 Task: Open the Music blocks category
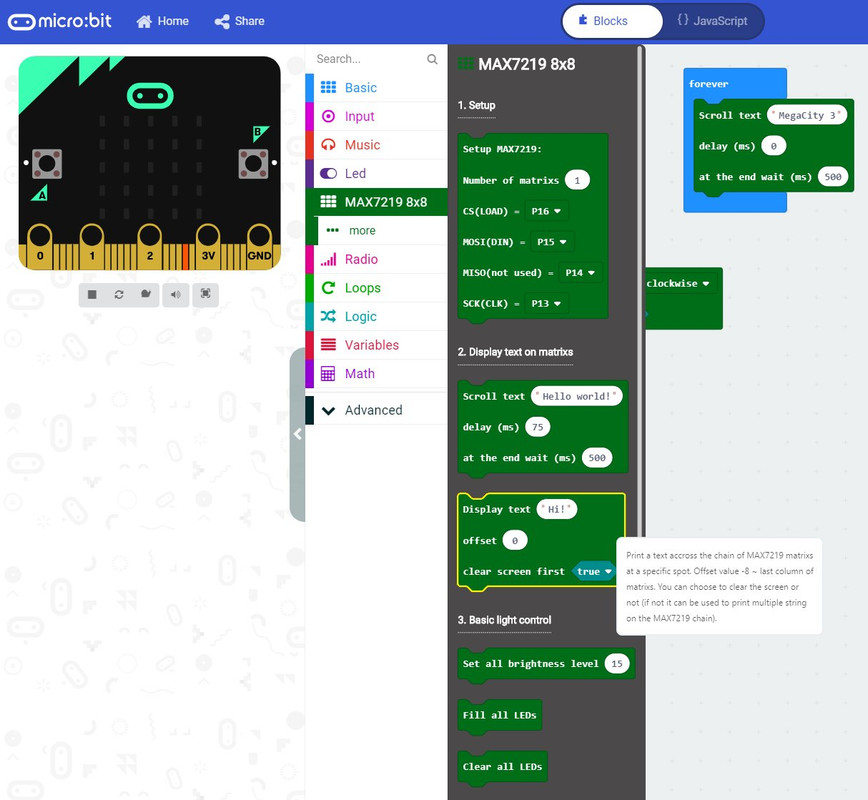[x=376, y=145]
